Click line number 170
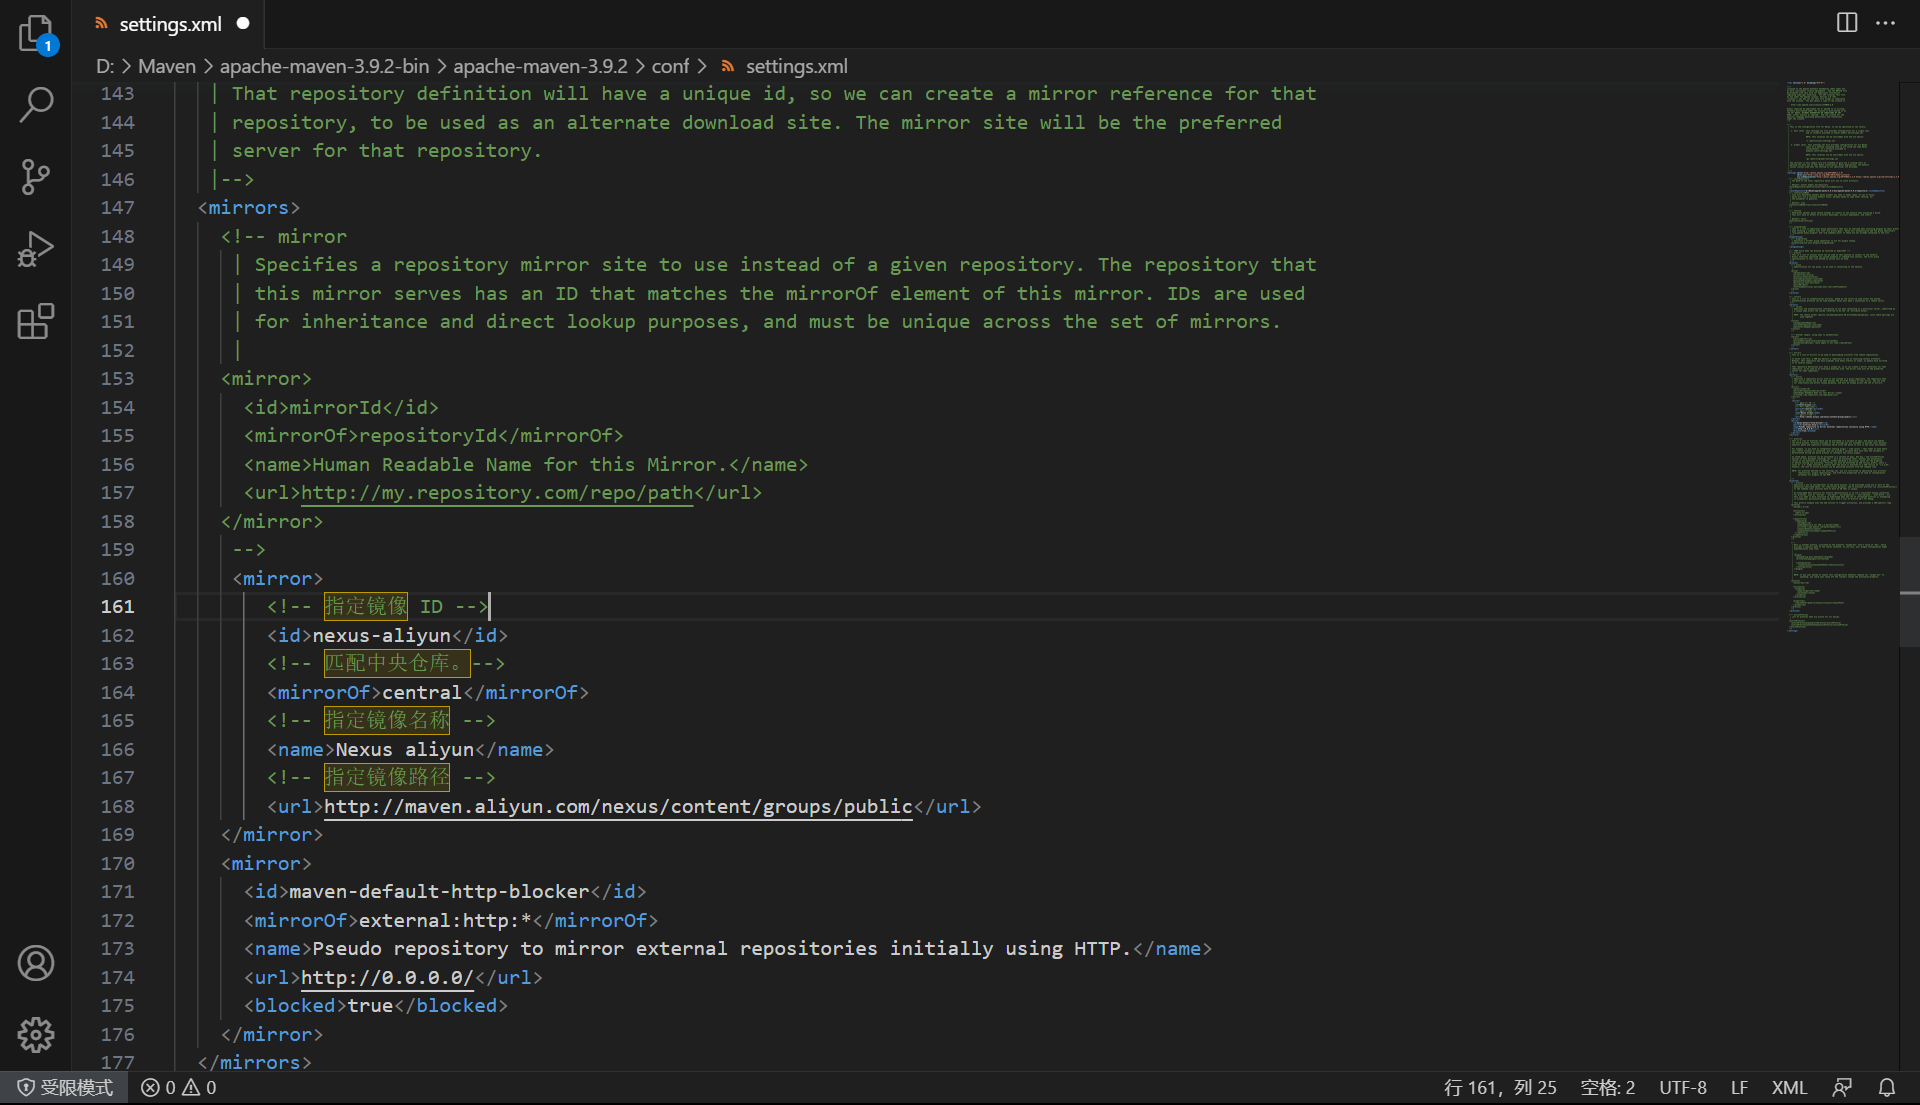The width and height of the screenshot is (1920, 1105). 117,863
